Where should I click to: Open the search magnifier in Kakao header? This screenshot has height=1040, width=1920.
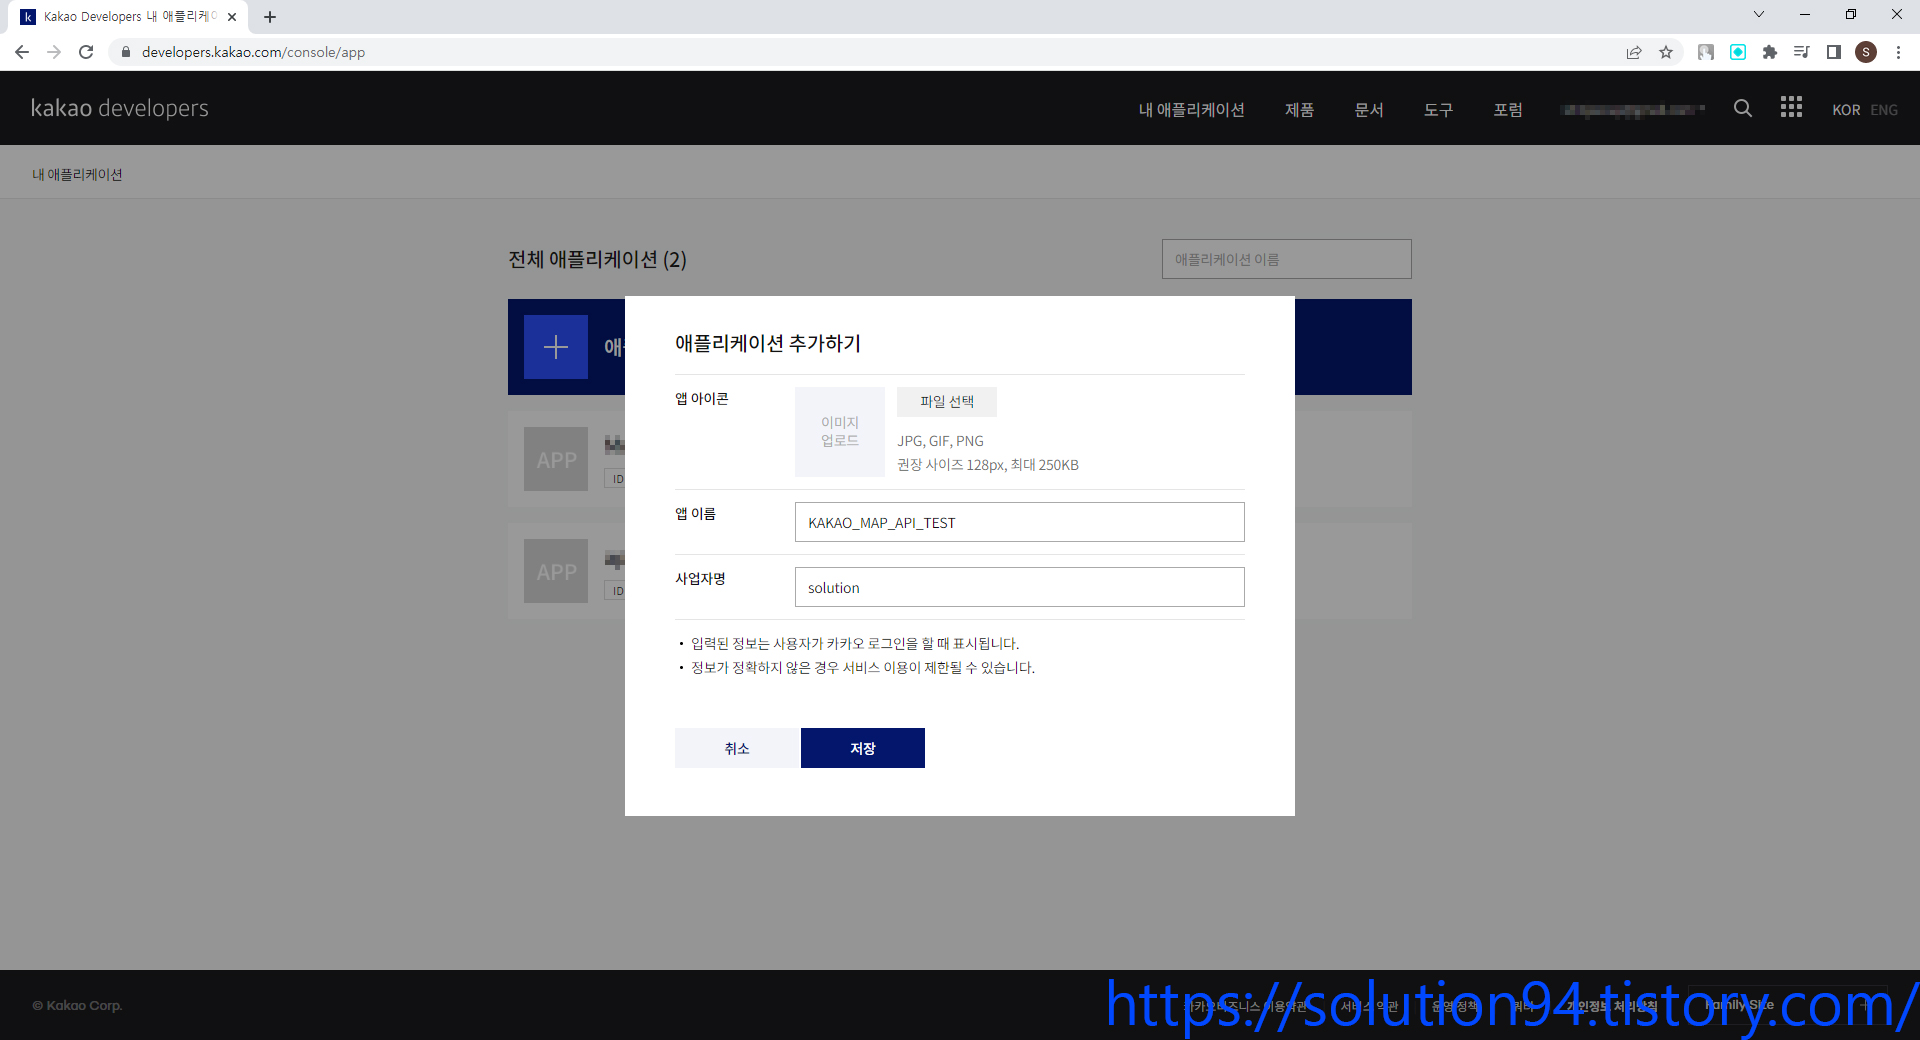click(1743, 108)
